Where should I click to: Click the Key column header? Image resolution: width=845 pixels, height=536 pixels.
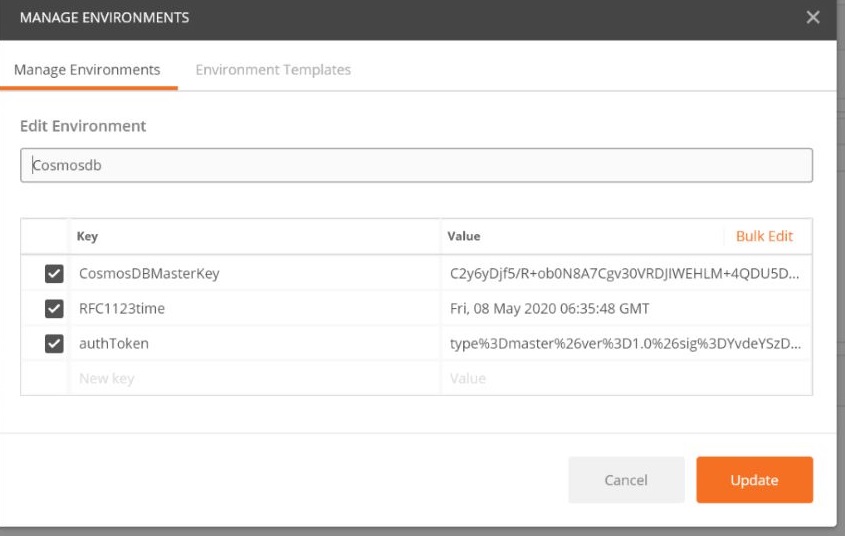tap(87, 236)
